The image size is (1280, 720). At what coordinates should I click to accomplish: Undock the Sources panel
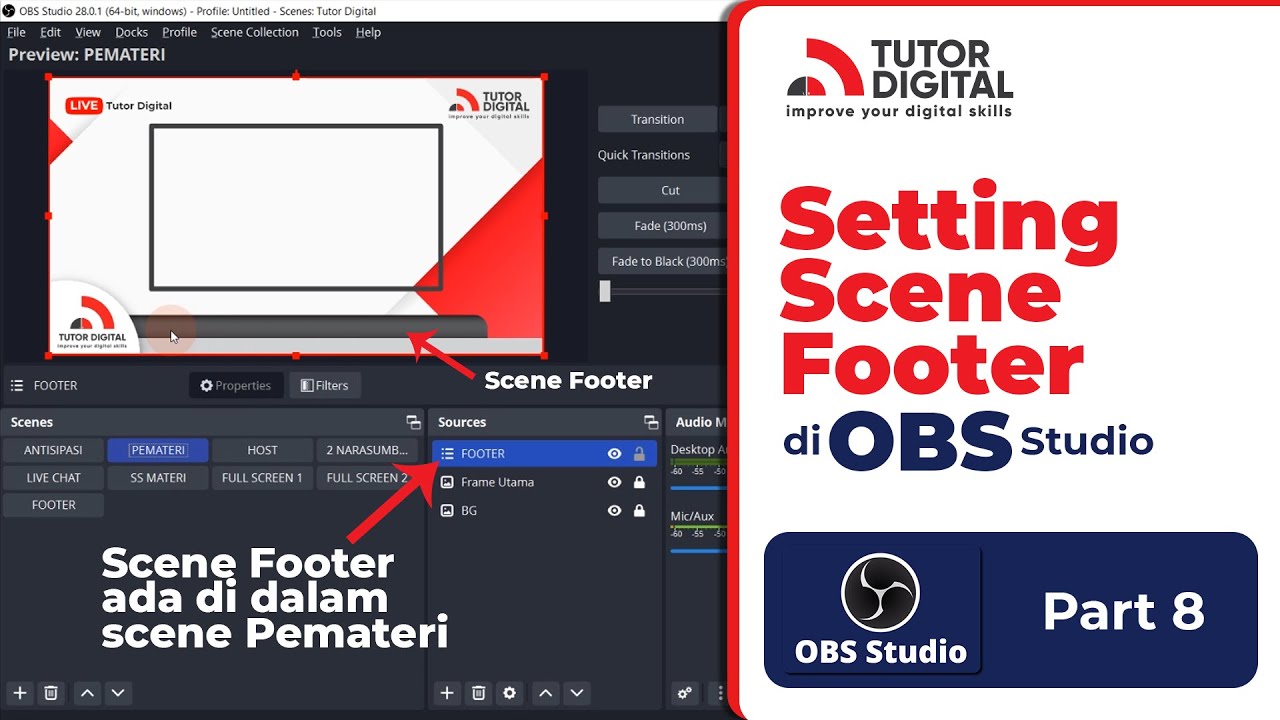651,422
